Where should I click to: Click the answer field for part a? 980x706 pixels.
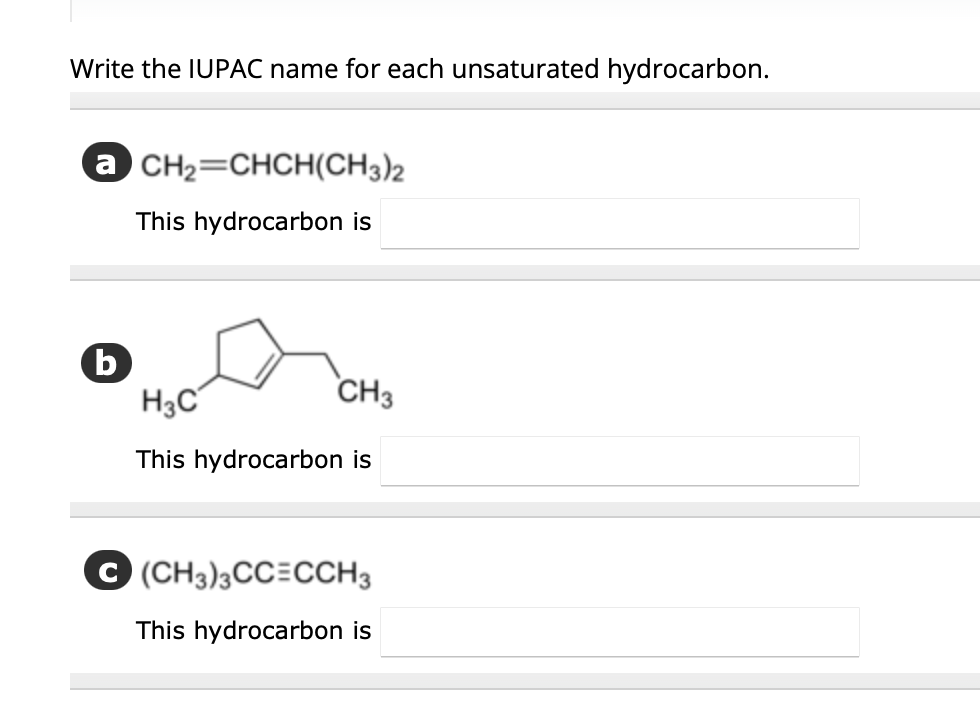tap(620, 223)
